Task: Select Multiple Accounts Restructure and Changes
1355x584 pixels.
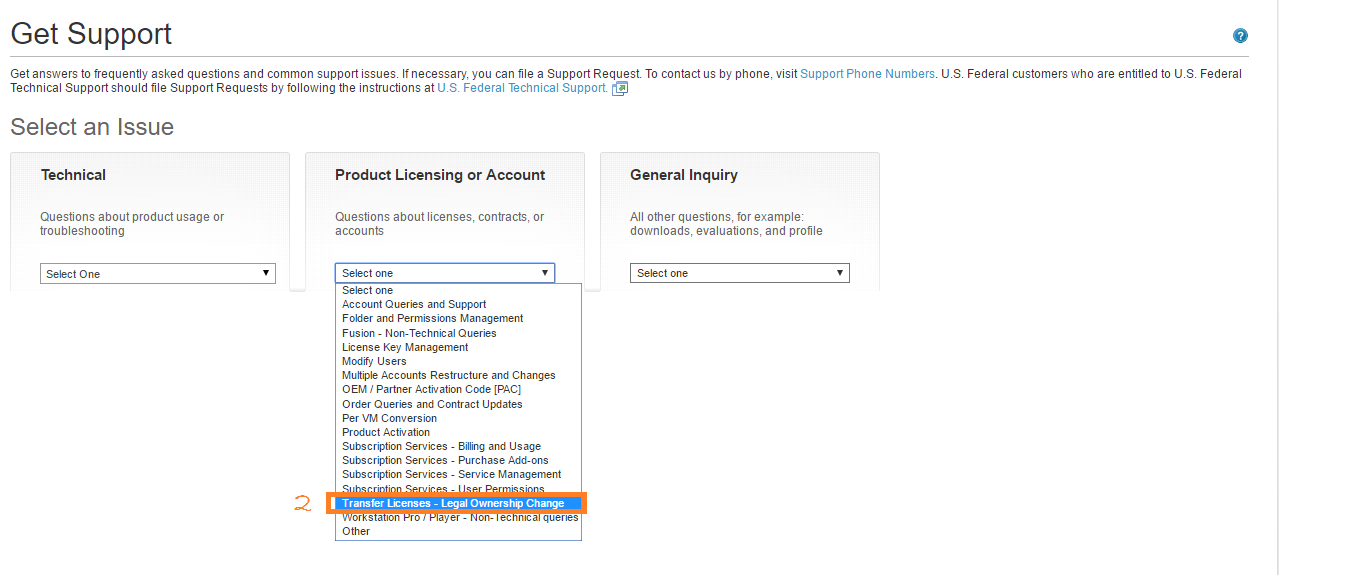Action: 448,375
